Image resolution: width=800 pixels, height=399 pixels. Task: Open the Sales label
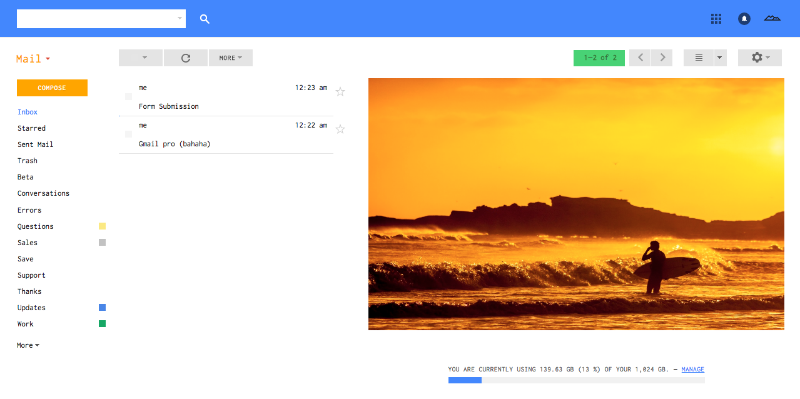click(27, 243)
